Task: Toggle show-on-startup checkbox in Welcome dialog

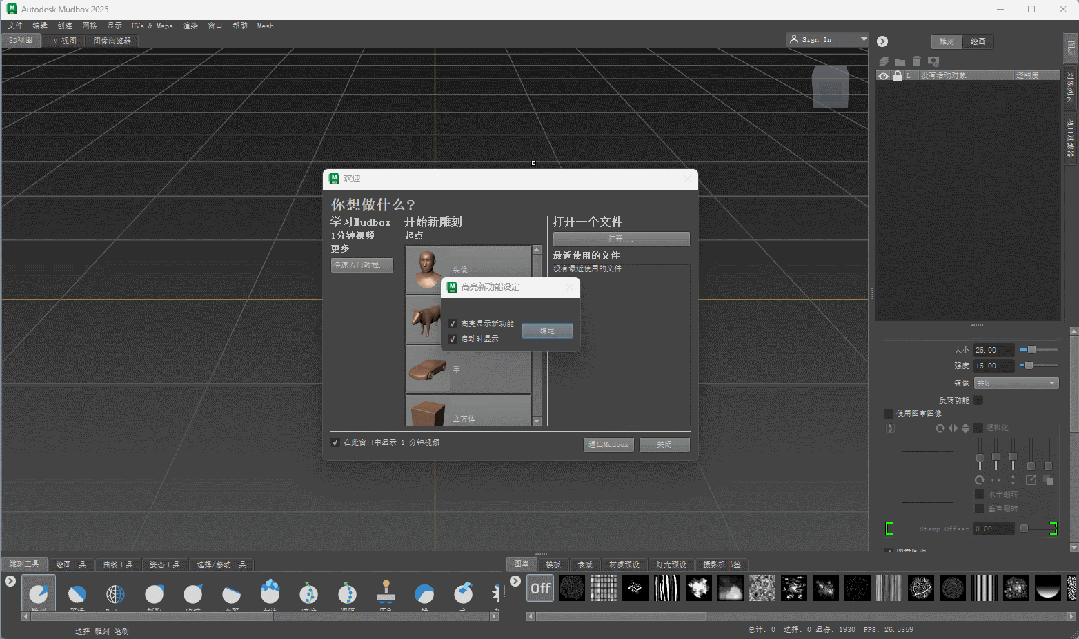Action: point(335,442)
